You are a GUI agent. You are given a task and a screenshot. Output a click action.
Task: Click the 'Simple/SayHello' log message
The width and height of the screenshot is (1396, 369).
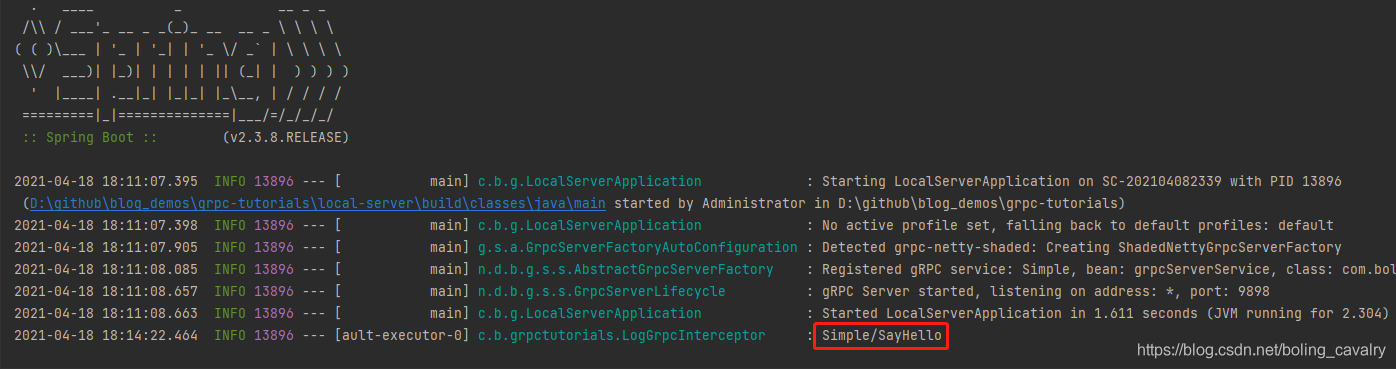point(881,335)
